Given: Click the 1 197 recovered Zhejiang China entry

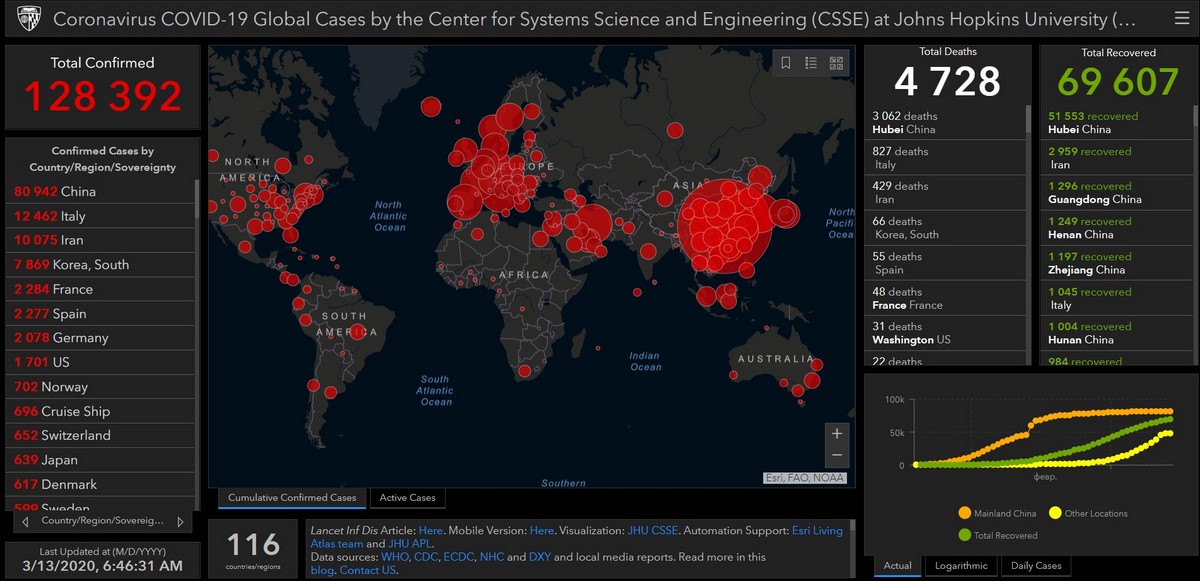Looking at the screenshot, I should (x=1117, y=263).
